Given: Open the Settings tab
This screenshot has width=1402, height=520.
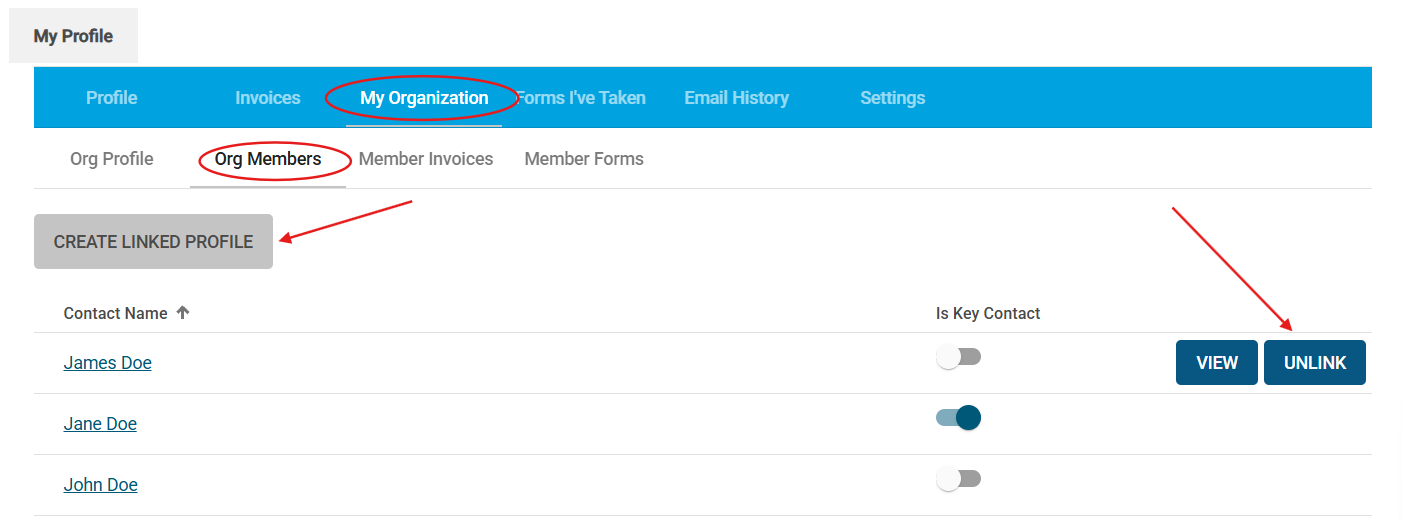Looking at the screenshot, I should coord(893,98).
